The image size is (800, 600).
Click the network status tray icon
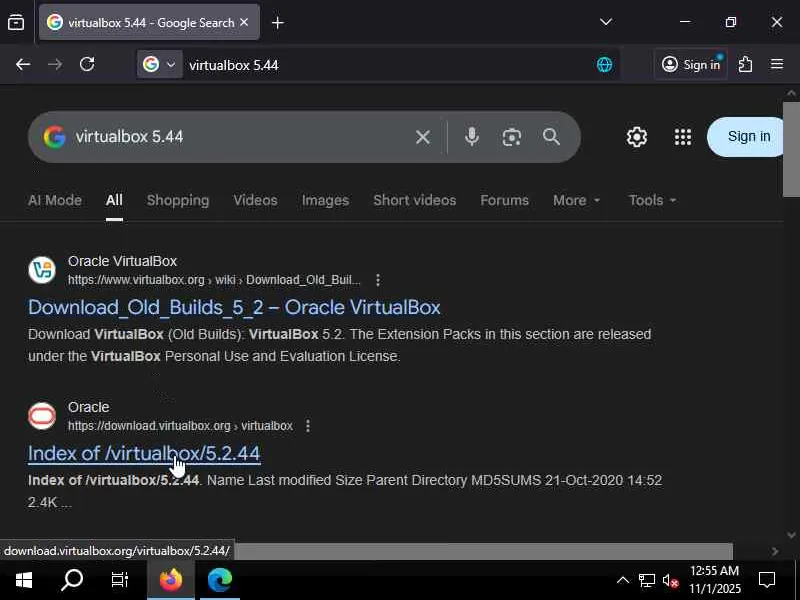pos(647,581)
